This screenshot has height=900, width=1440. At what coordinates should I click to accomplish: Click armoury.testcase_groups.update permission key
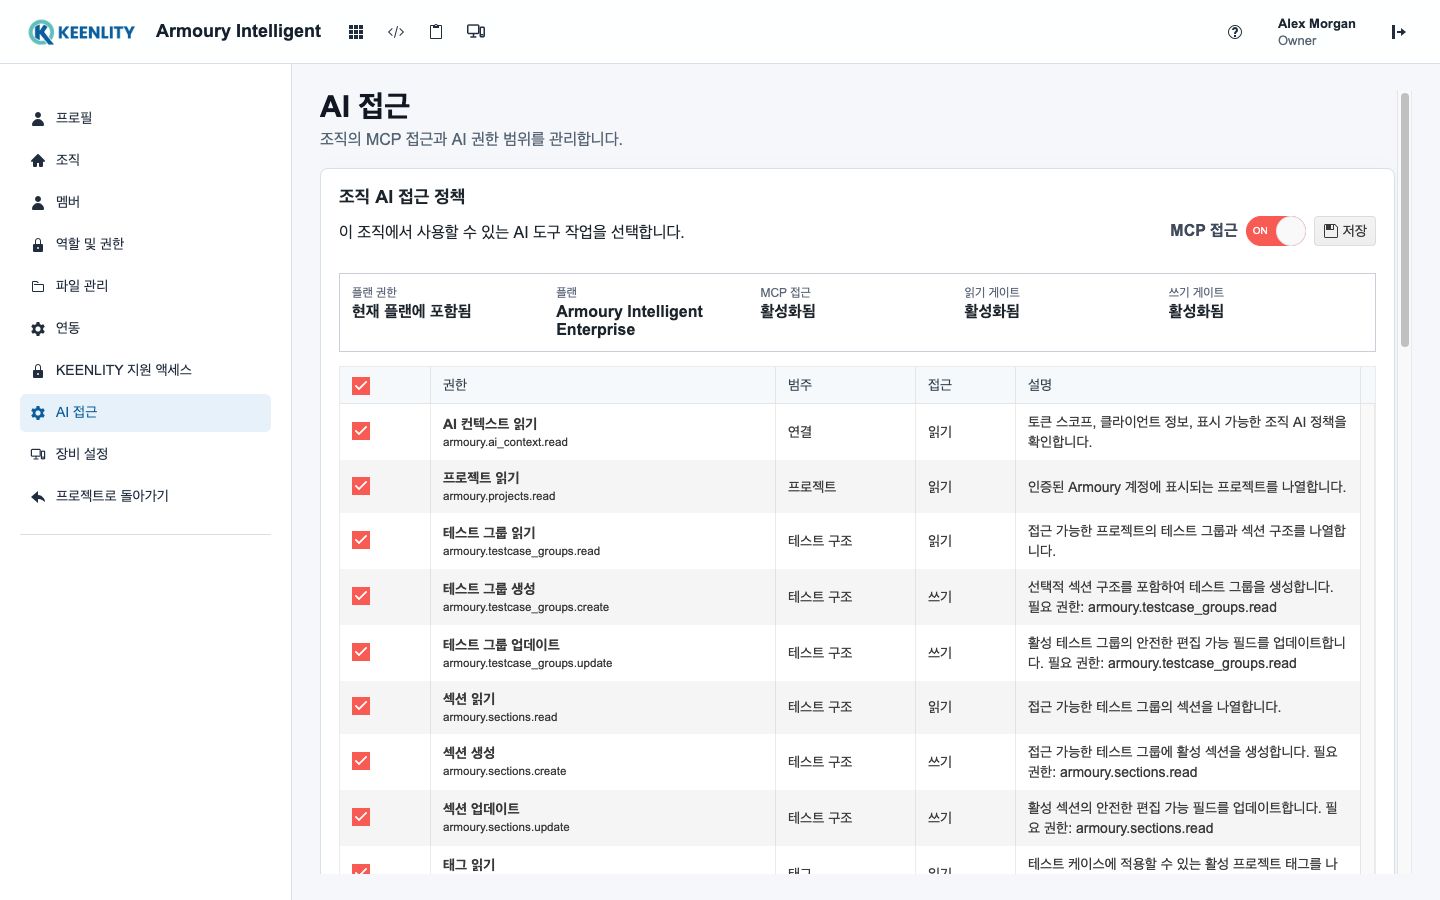pos(528,663)
